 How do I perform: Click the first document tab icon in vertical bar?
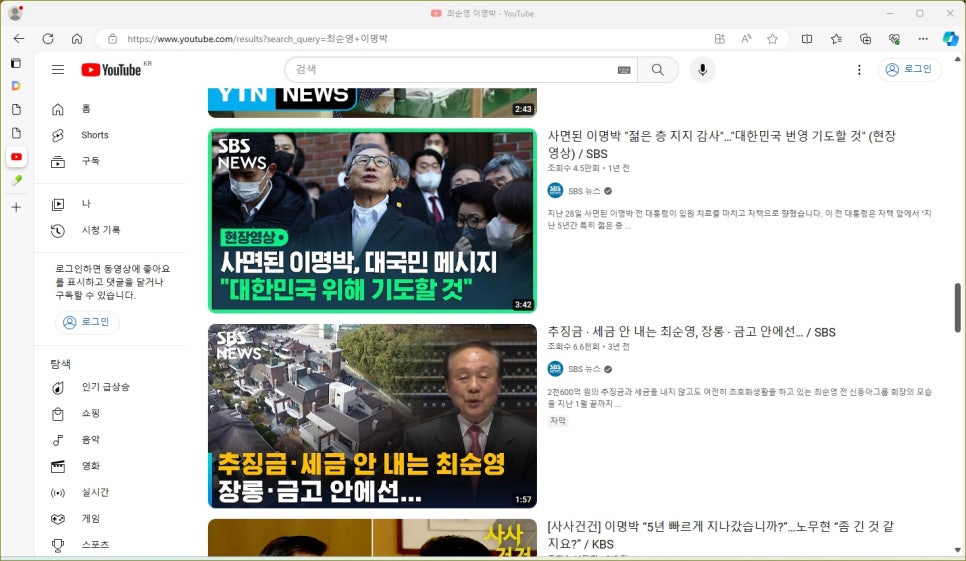pos(17,110)
